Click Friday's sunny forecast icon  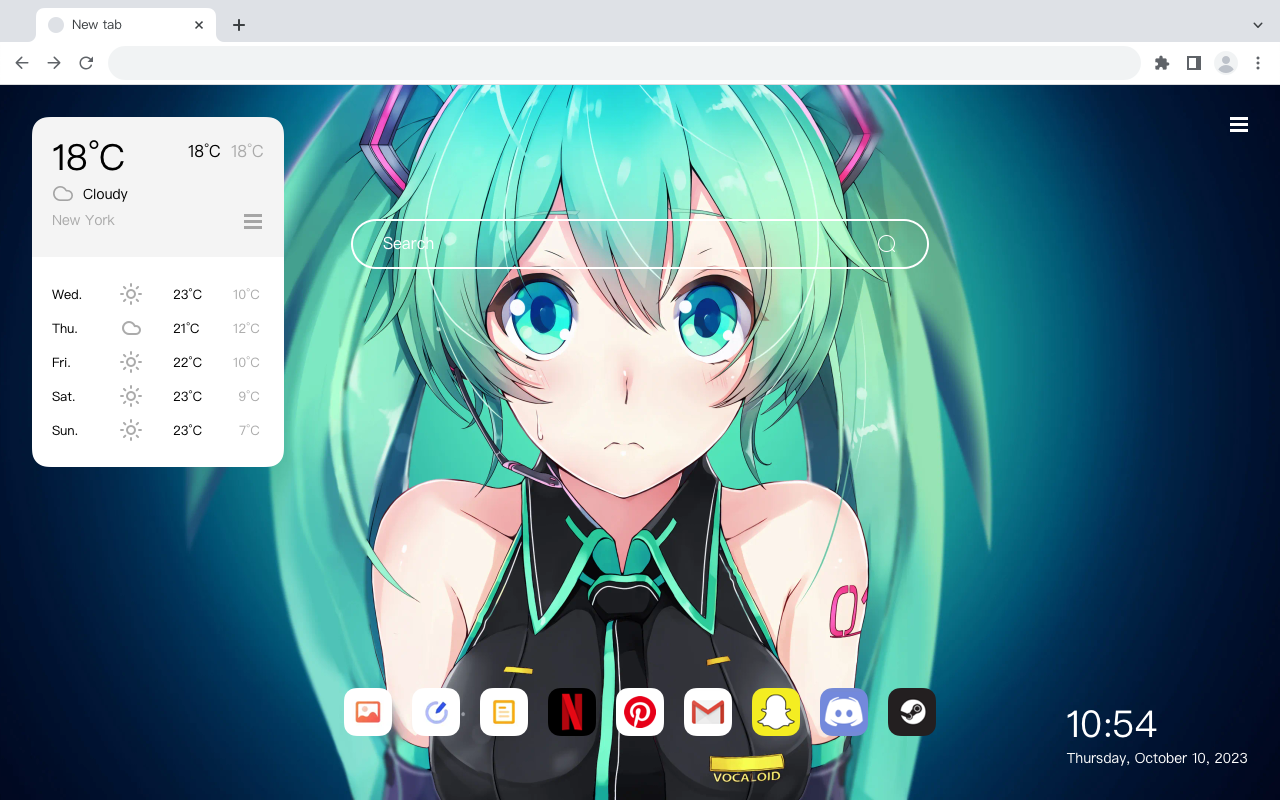131,362
